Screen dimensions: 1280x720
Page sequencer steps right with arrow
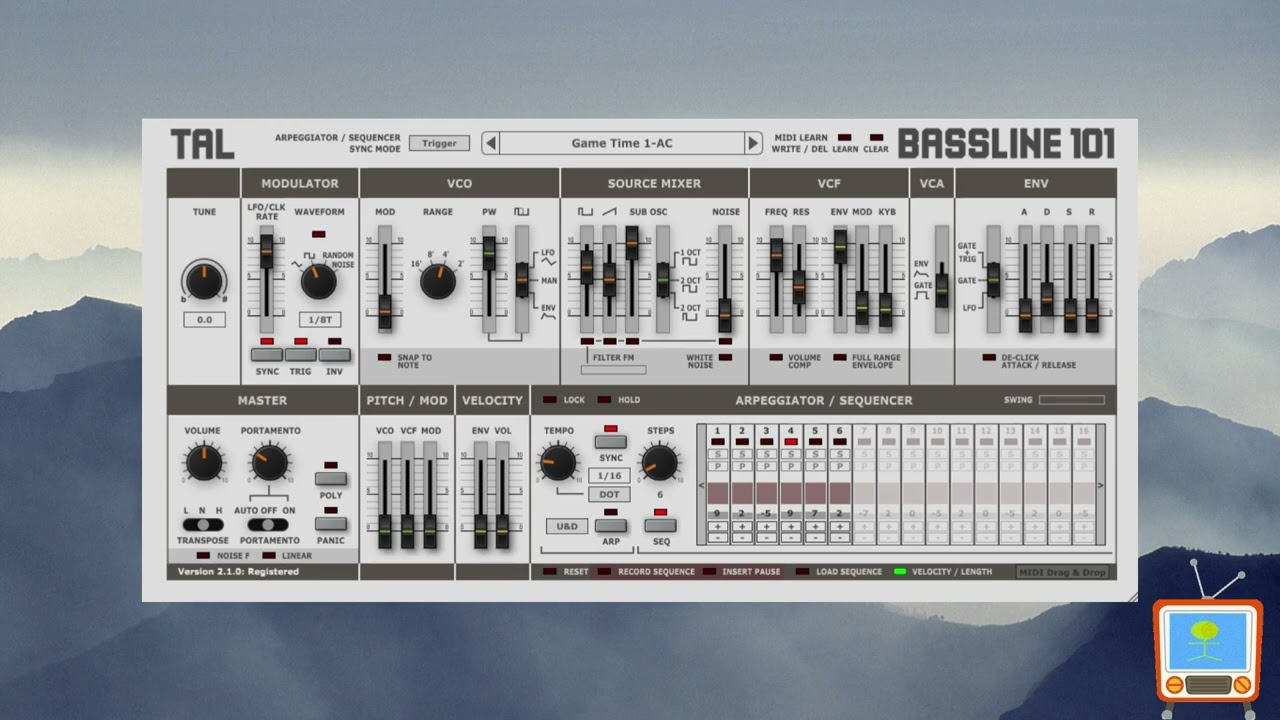pos(1101,486)
